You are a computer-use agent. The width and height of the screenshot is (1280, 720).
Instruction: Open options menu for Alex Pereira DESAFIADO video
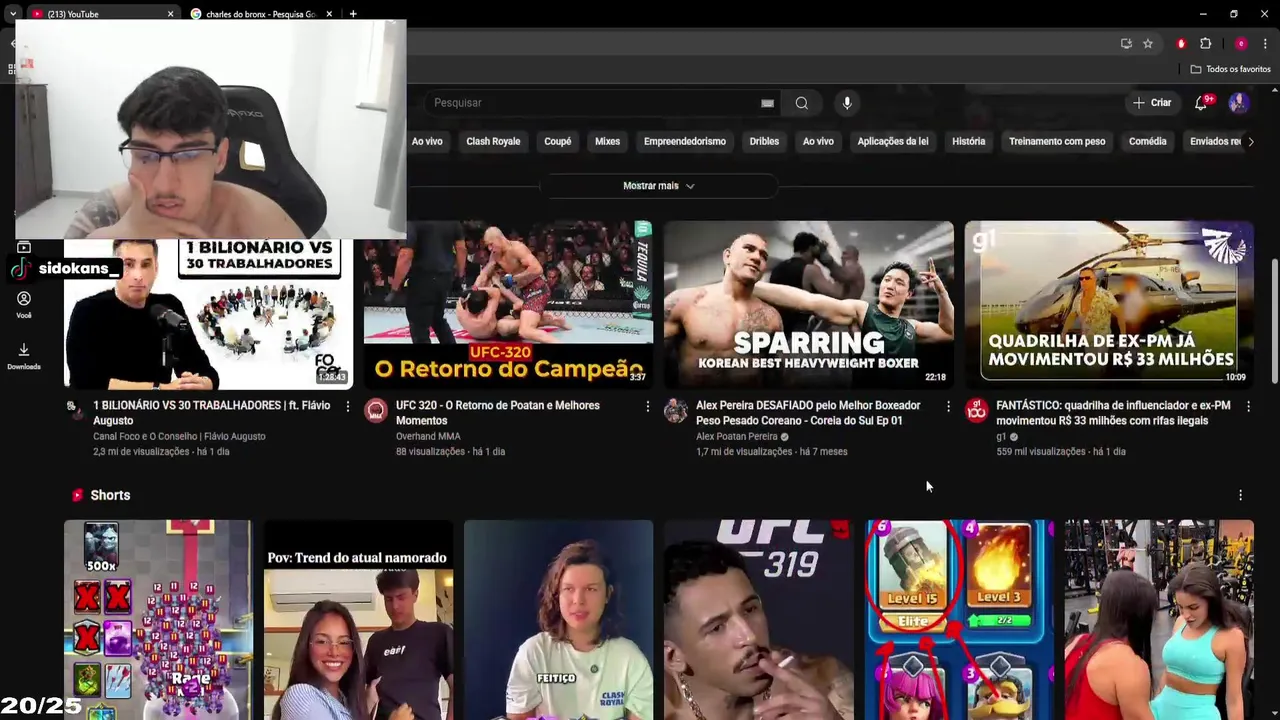click(x=948, y=406)
